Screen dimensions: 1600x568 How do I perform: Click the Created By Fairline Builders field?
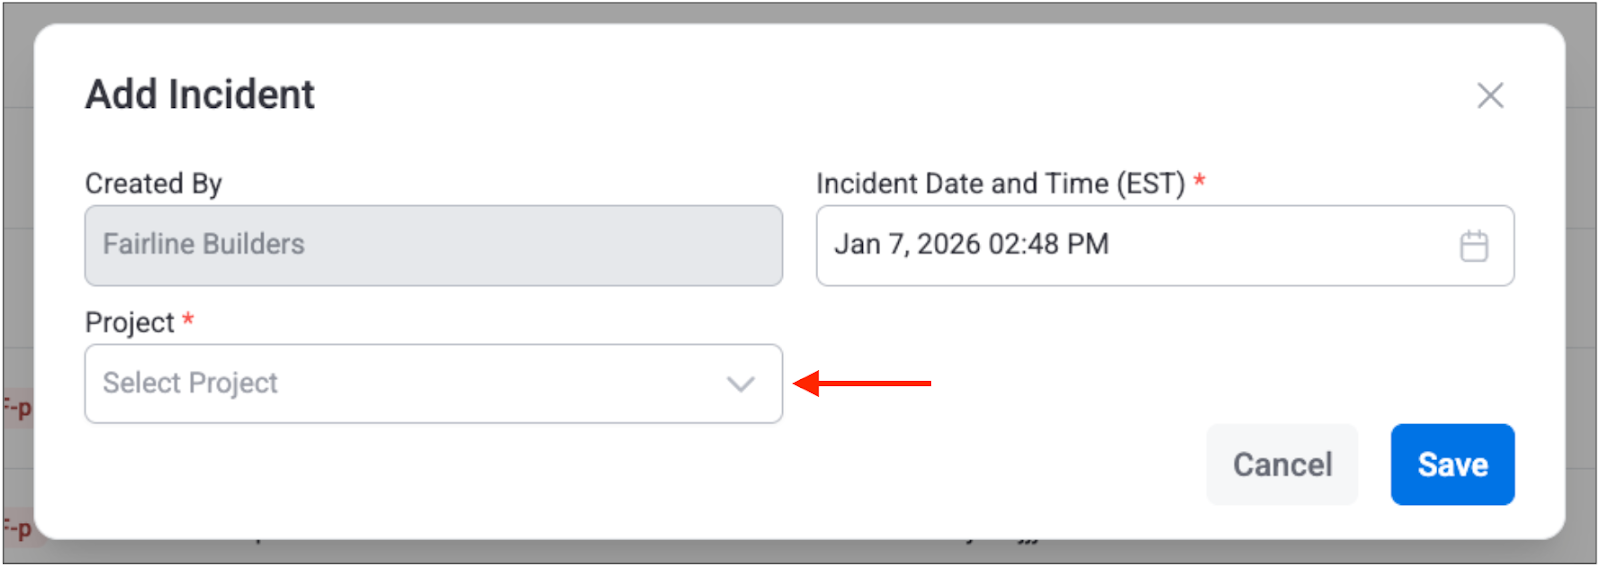tap(433, 246)
